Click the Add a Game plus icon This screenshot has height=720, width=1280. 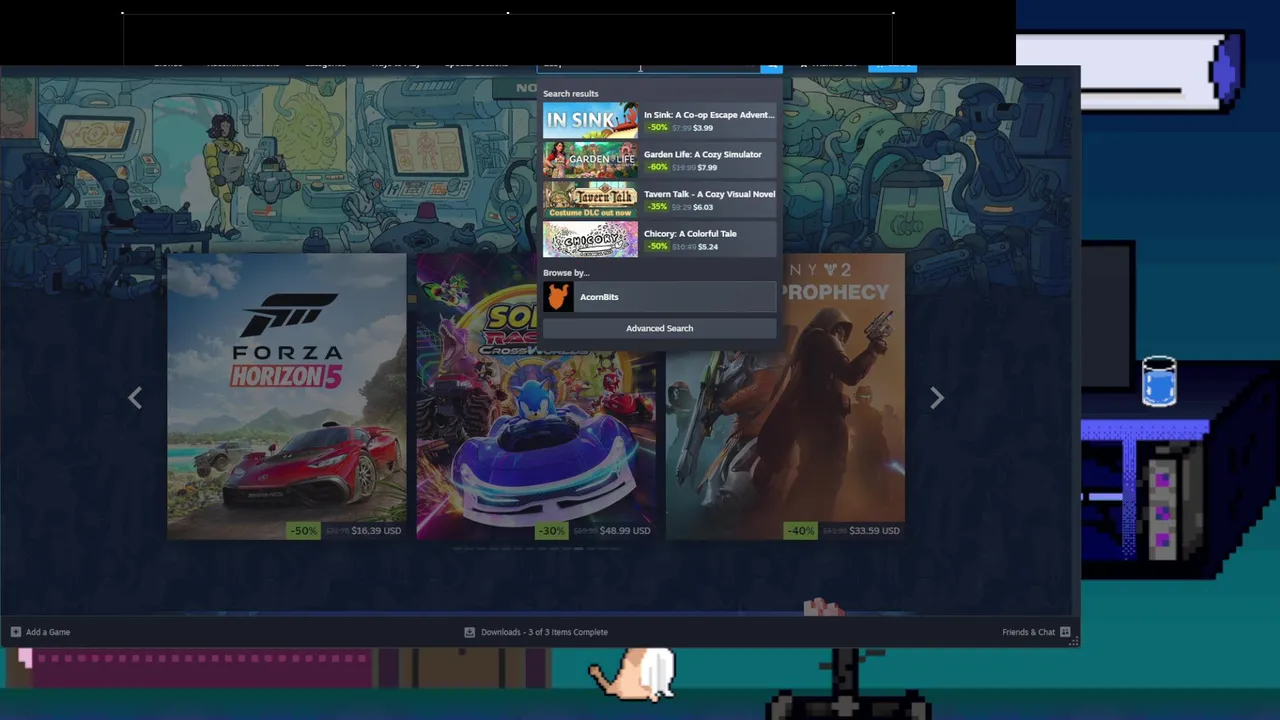15,632
